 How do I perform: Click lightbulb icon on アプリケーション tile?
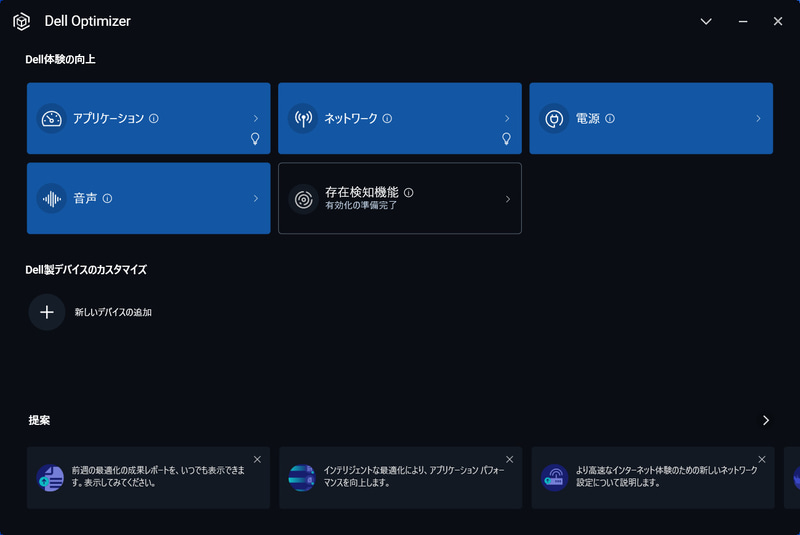tap(255, 139)
